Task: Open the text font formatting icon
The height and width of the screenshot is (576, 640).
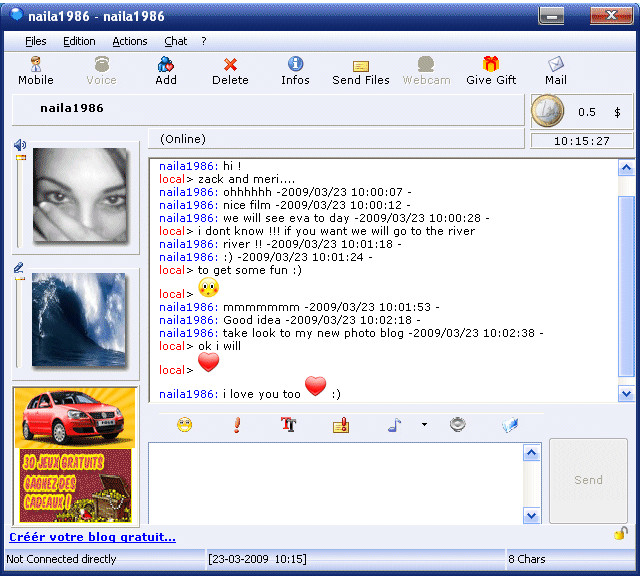Action: 289,425
